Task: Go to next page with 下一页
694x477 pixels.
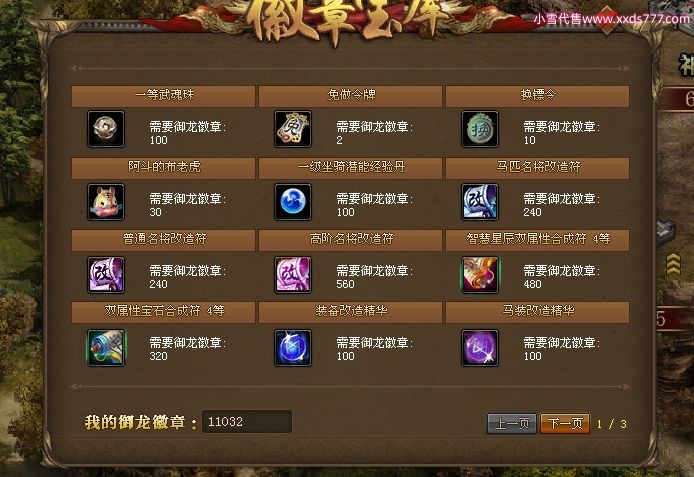Action: [565, 424]
